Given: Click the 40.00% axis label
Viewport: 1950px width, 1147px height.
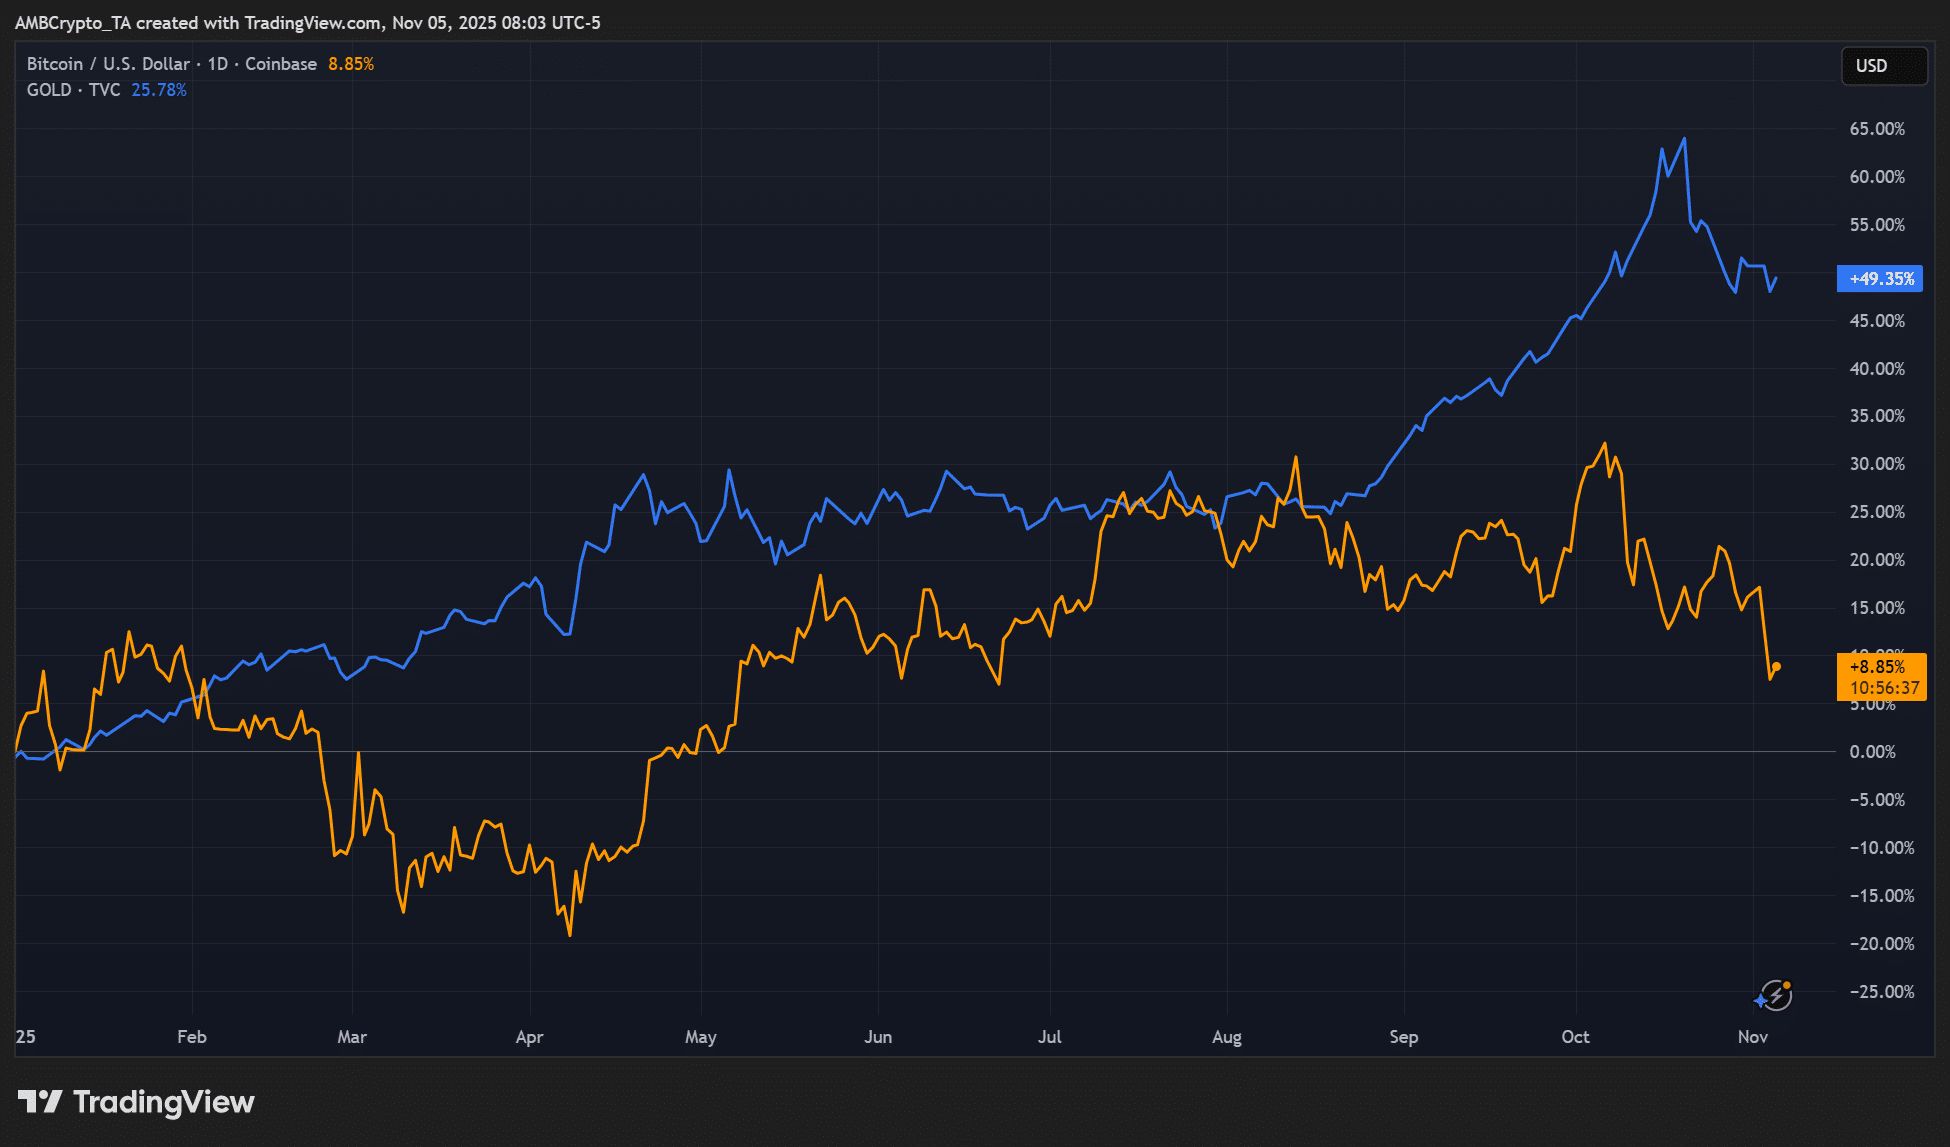Looking at the screenshot, I should click(x=1877, y=369).
